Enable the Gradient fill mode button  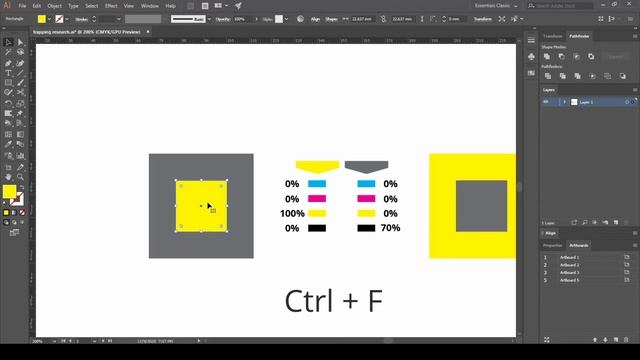tap(14, 212)
